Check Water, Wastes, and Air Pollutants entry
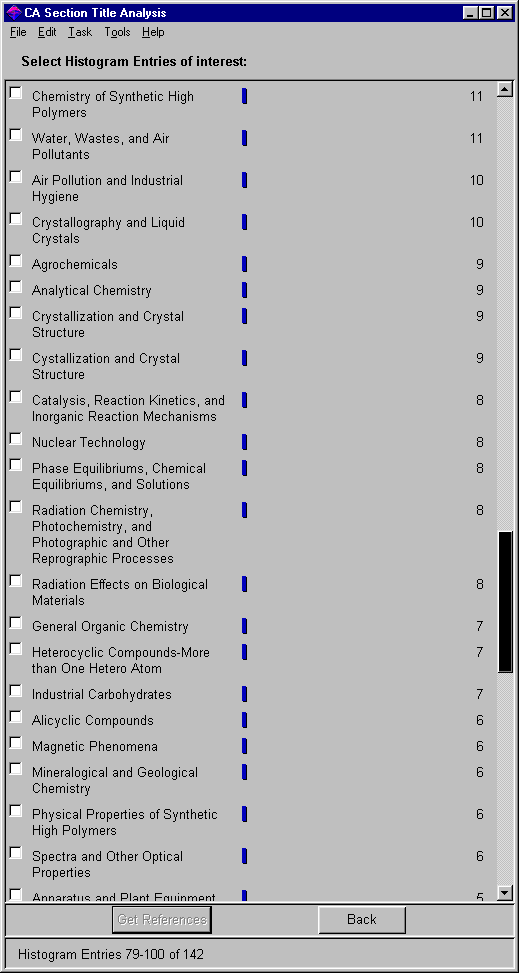 pos(16,135)
